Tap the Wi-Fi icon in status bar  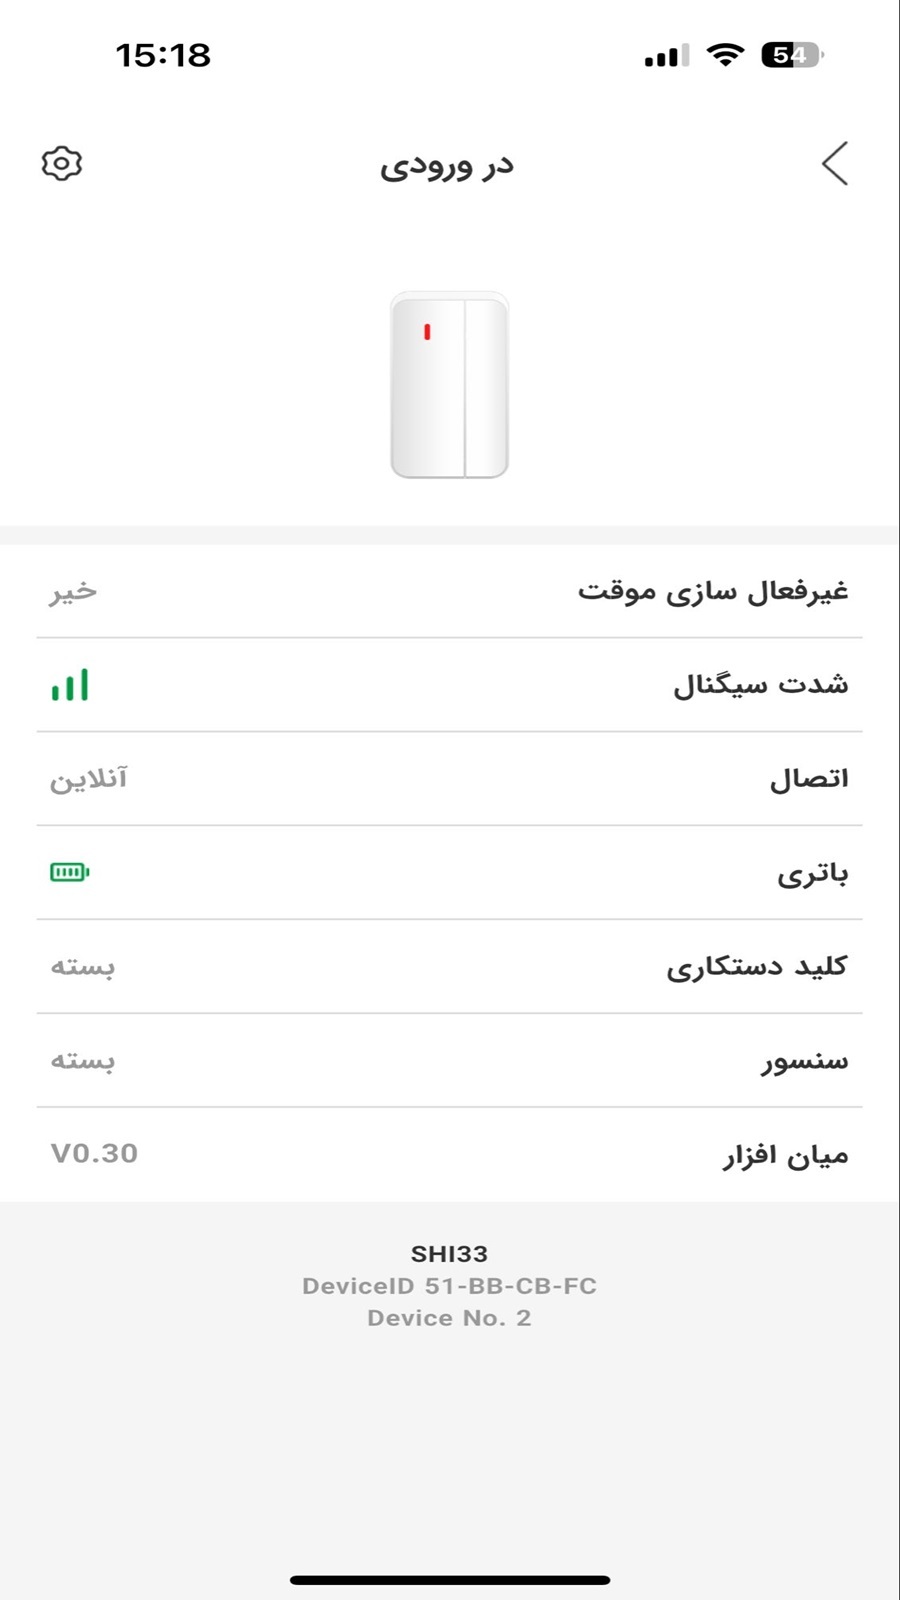(725, 55)
